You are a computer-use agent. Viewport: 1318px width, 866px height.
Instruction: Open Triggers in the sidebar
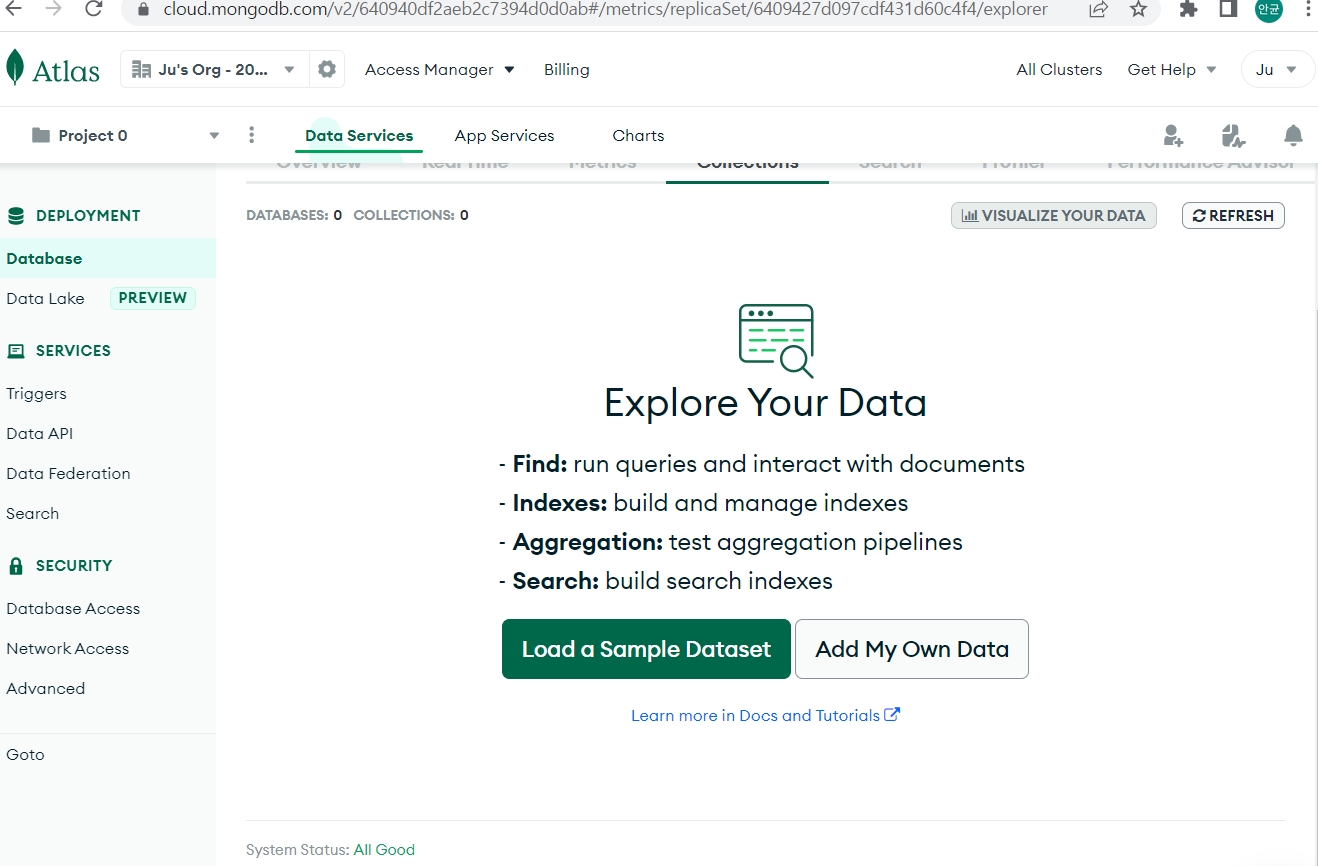click(36, 394)
